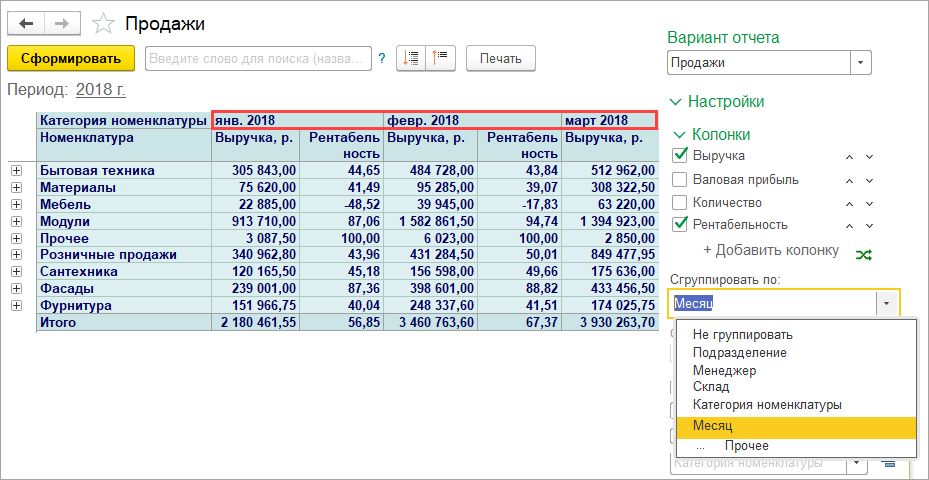The width and height of the screenshot is (929, 480).
Task: Click the back navigation arrow
Action: [x=26, y=23]
